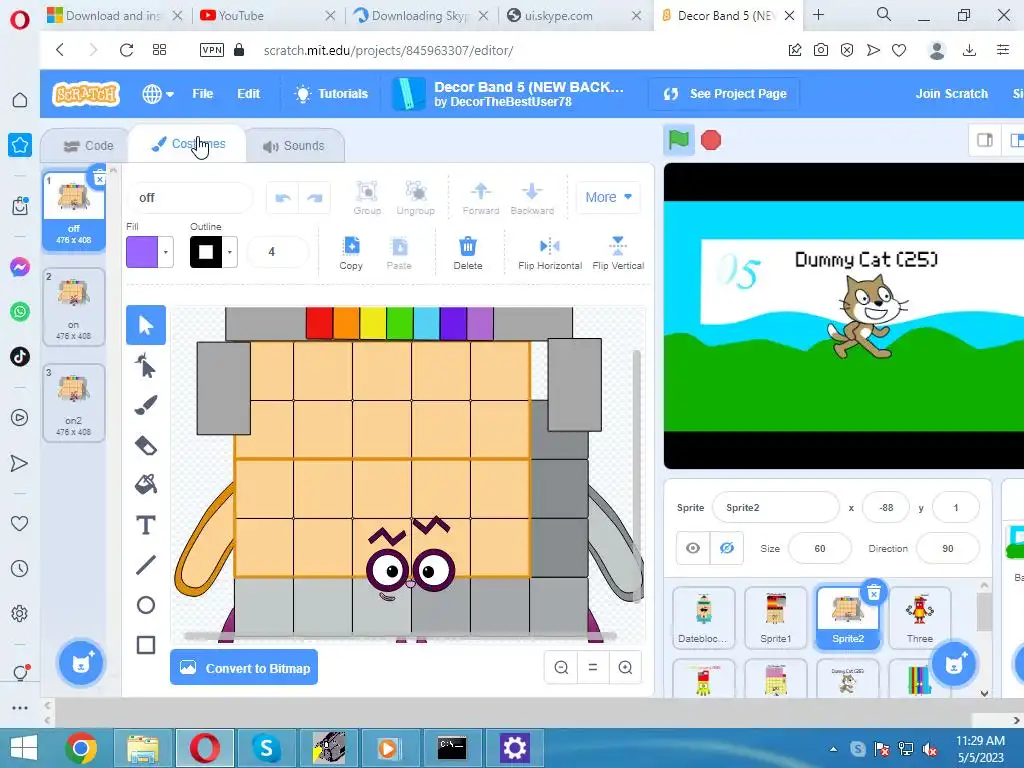Click the red stop button
The width and height of the screenshot is (1024, 768).
coord(711,140)
